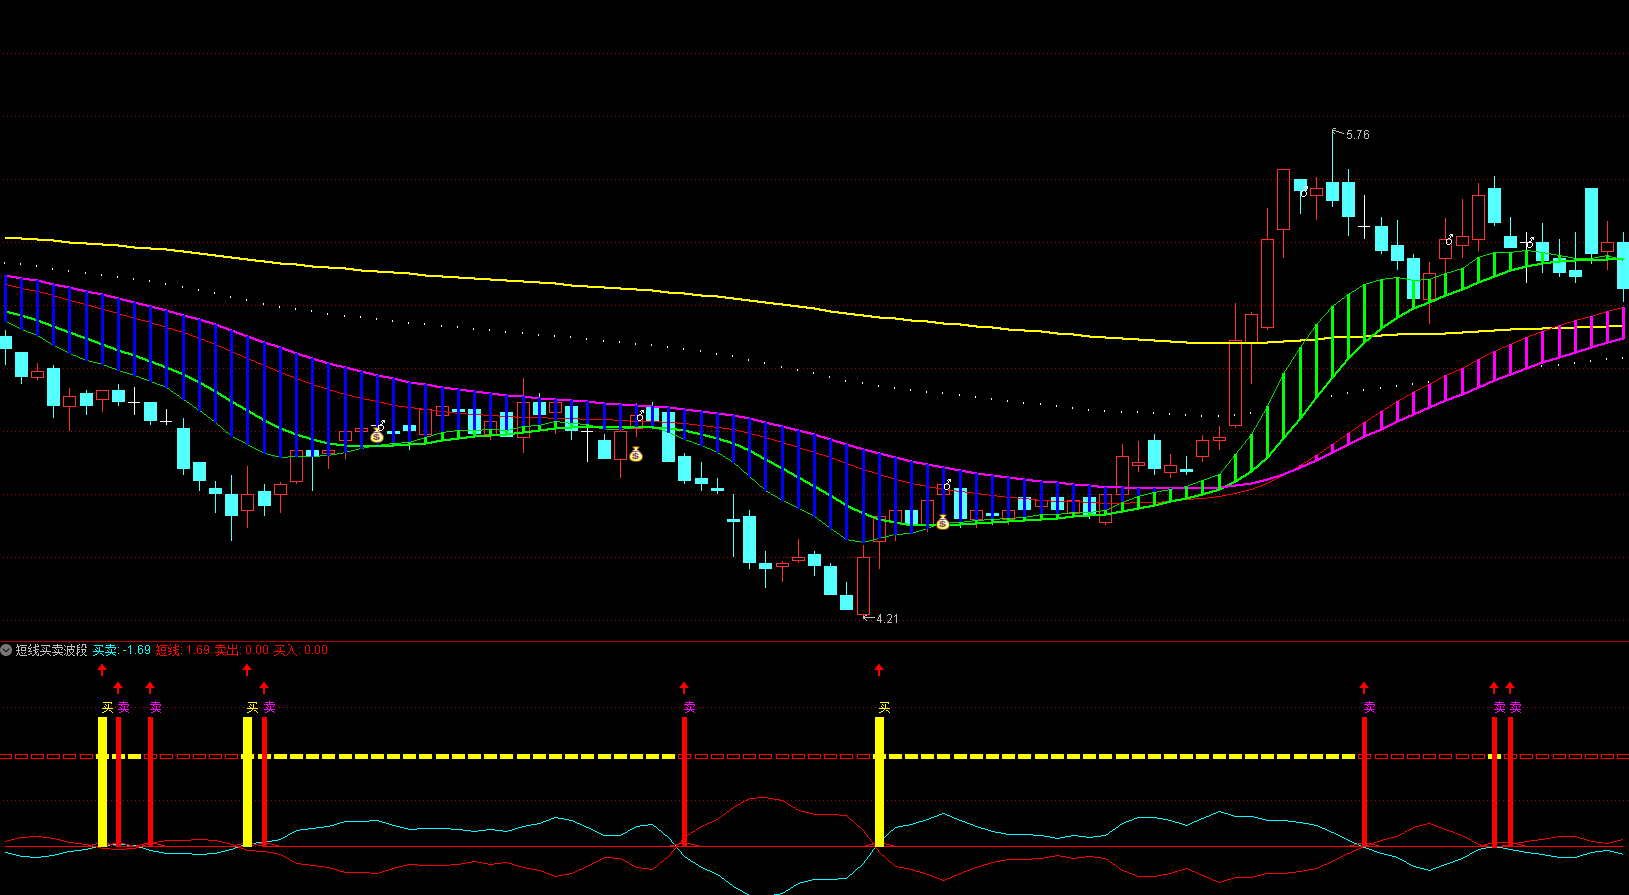Click the ♂ marker left of the 5.76 peak
This screenshot has height=895, width=1629.
click(1305, 192)
